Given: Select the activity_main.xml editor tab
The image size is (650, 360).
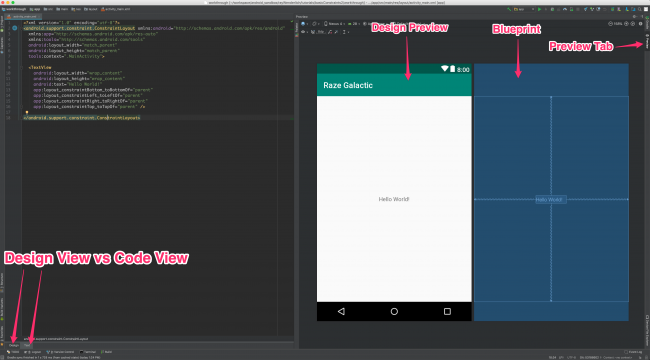Looking at the screenshot, I should point(24,17).
